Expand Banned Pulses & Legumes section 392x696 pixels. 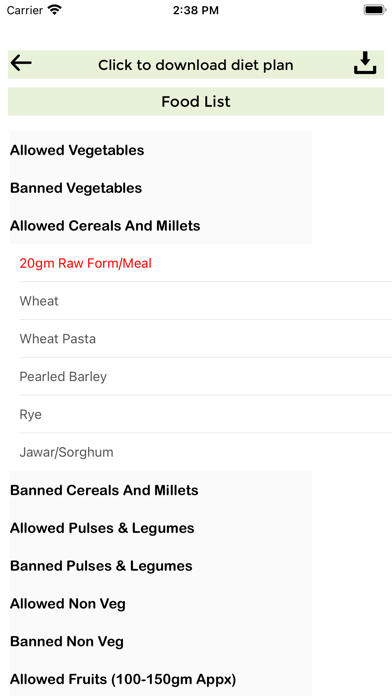point(161,566)
